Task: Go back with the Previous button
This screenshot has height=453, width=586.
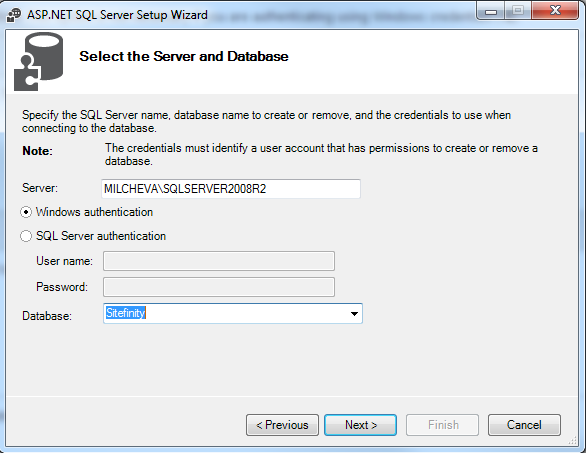Action: 282,425
